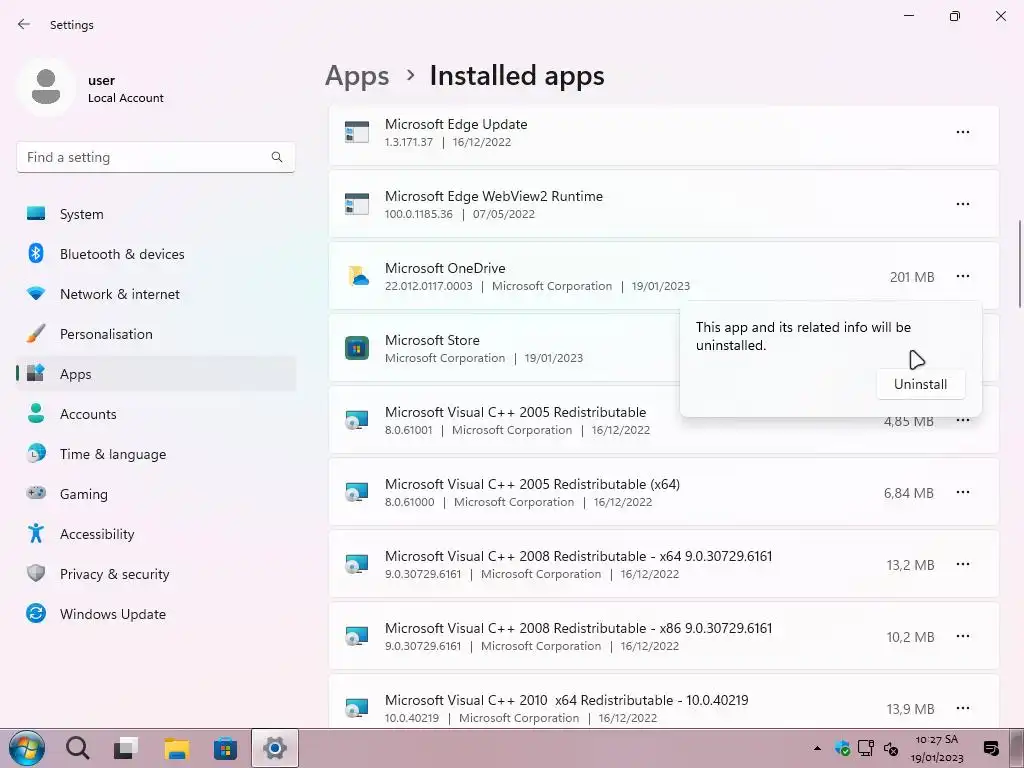Click the muted volume tray icon
This screenshot has width=1024, height=768.
[x=891, y=748]
